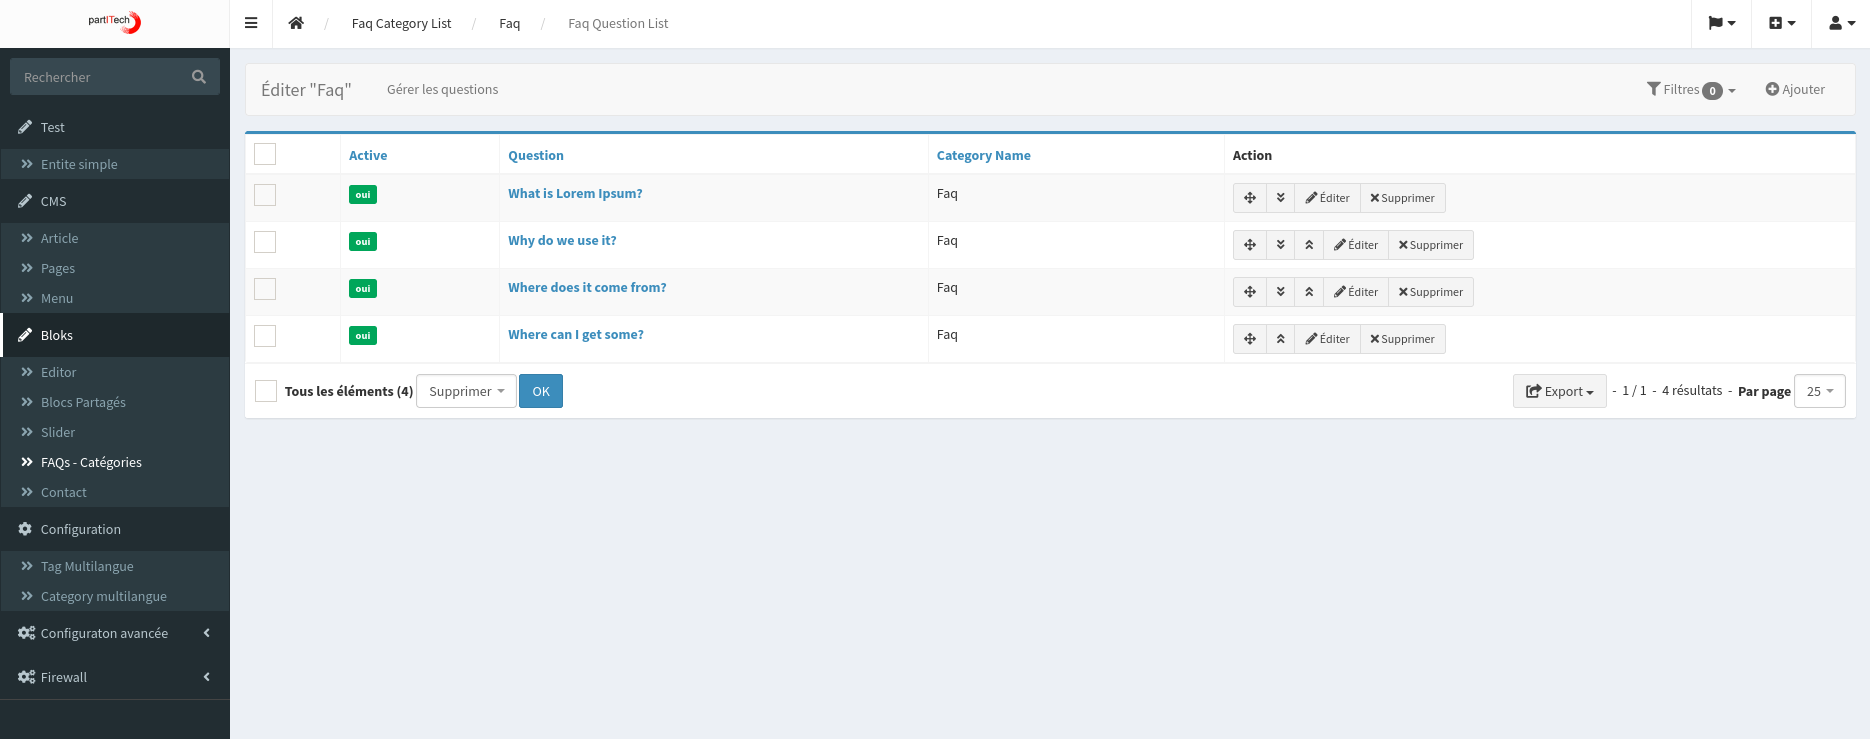Image resolution: width=1870 pixels, height=739 pixels.
Task: Check the Where can I get some? checkbox
Action: pyautogui.click(x=265, y=336)
